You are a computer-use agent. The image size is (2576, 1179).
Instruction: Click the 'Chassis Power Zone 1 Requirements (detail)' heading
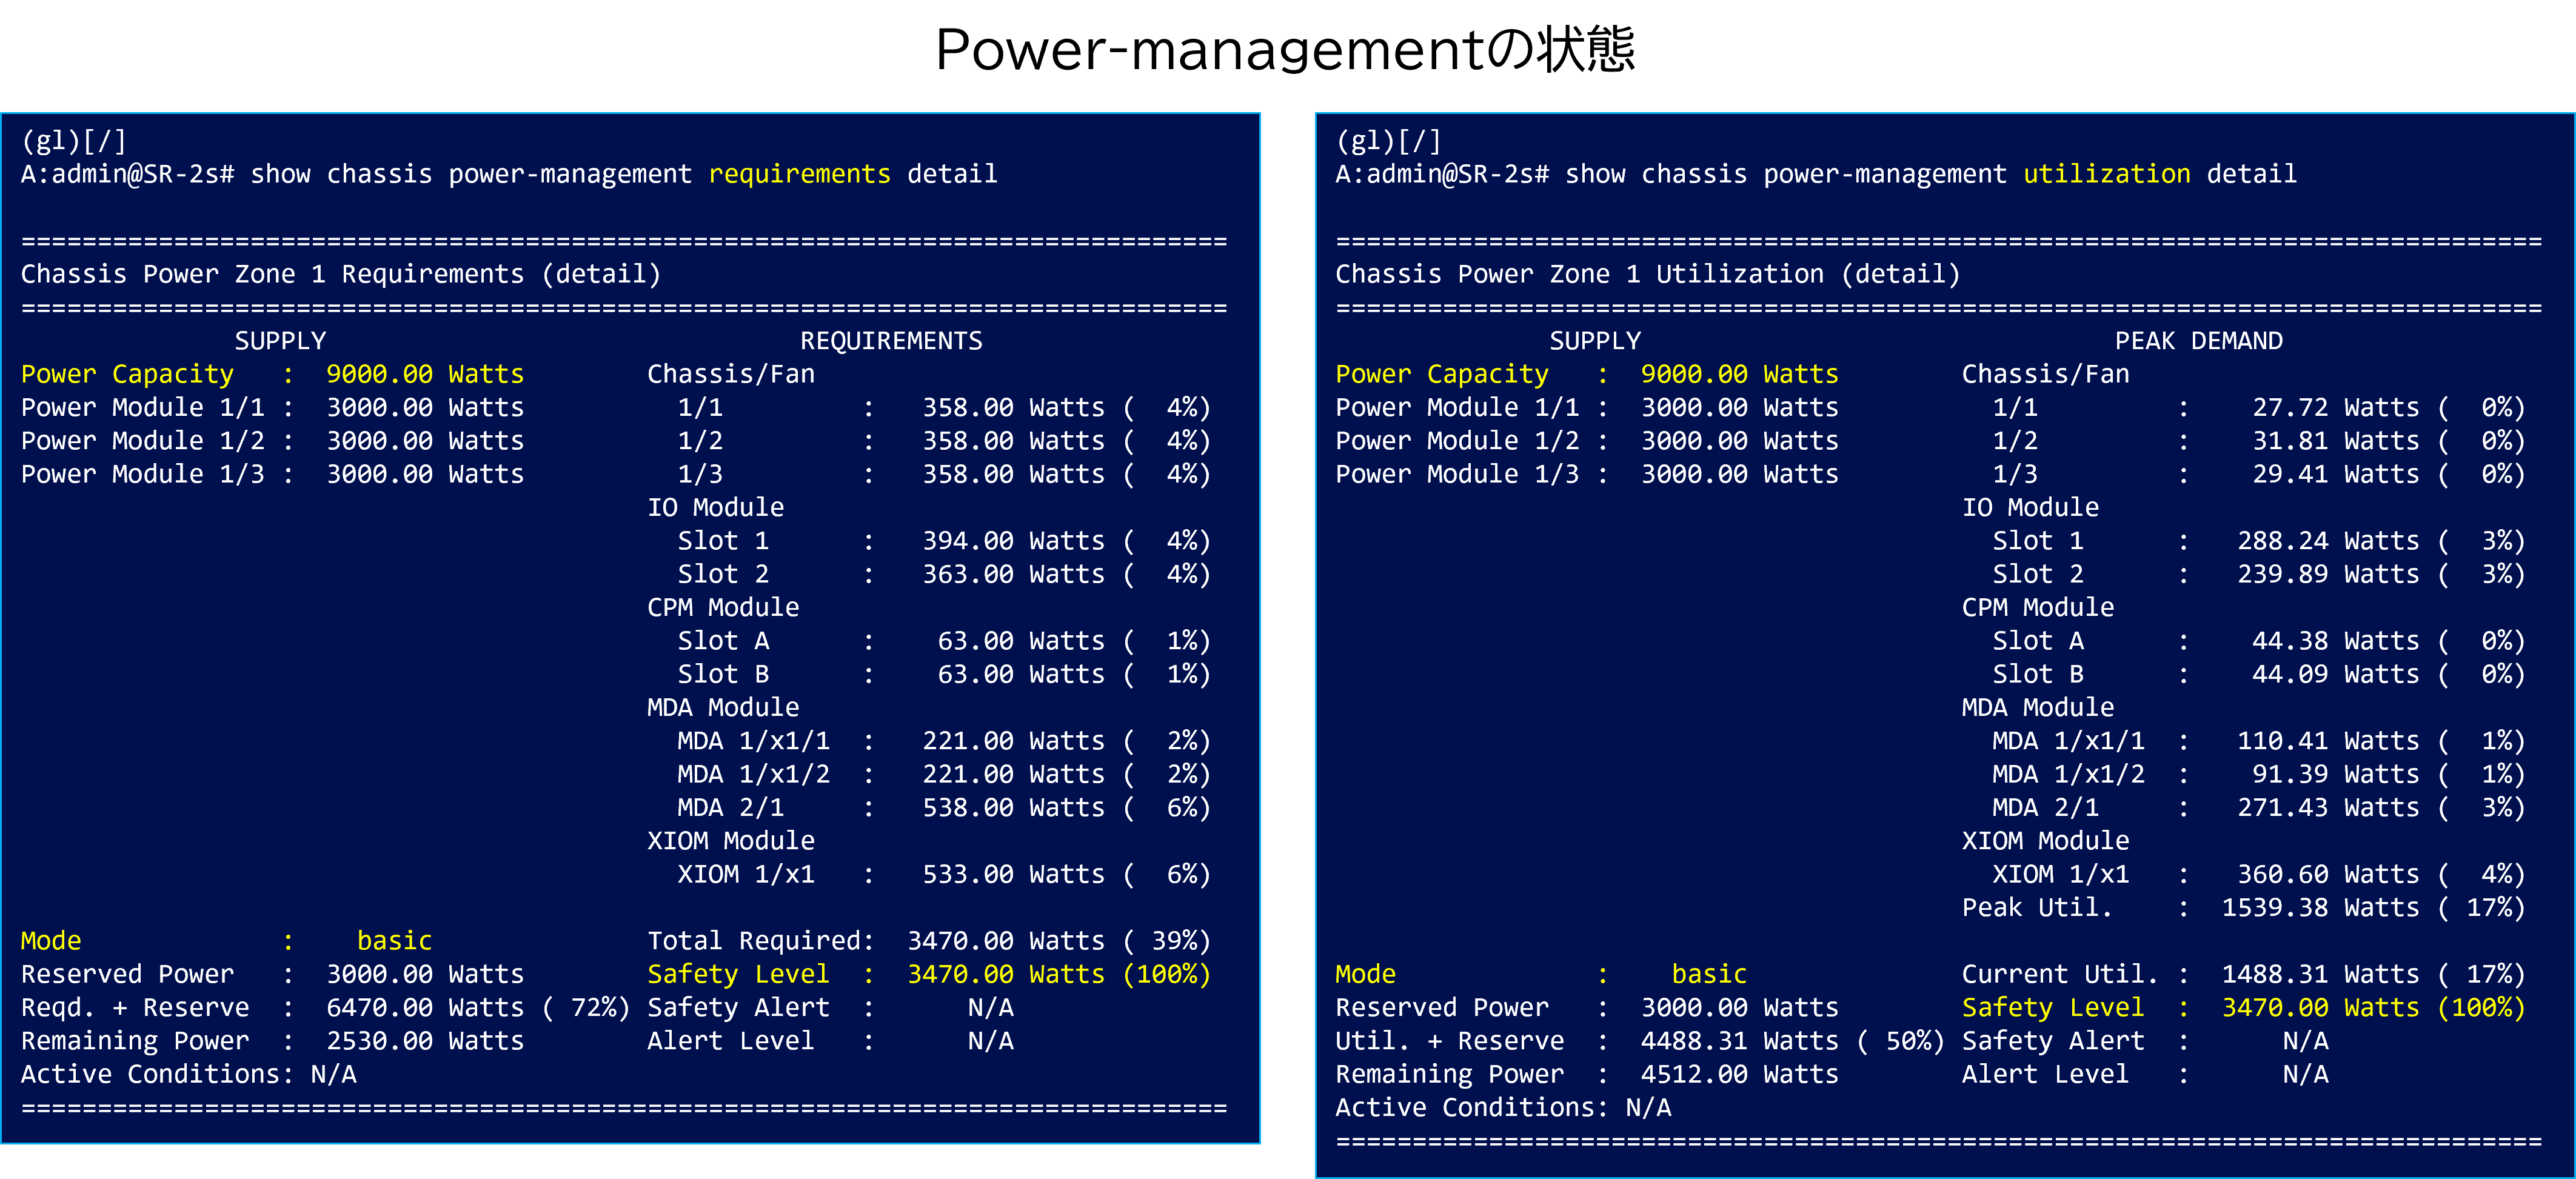341,274
